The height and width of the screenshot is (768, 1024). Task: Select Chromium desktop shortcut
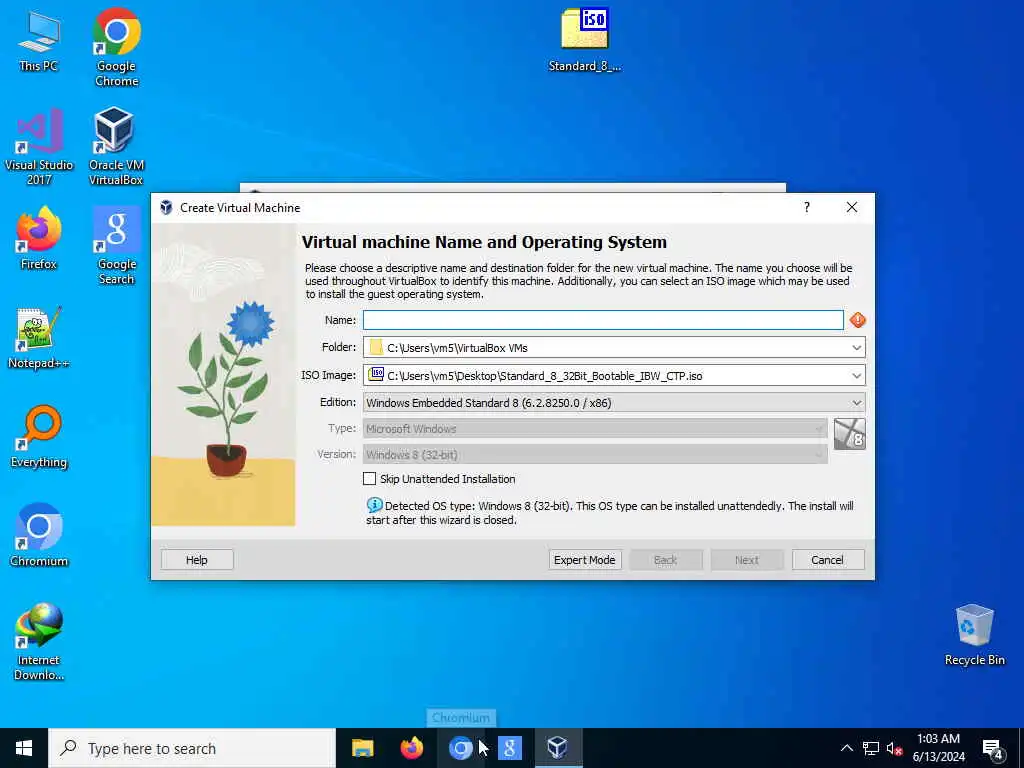39,536
